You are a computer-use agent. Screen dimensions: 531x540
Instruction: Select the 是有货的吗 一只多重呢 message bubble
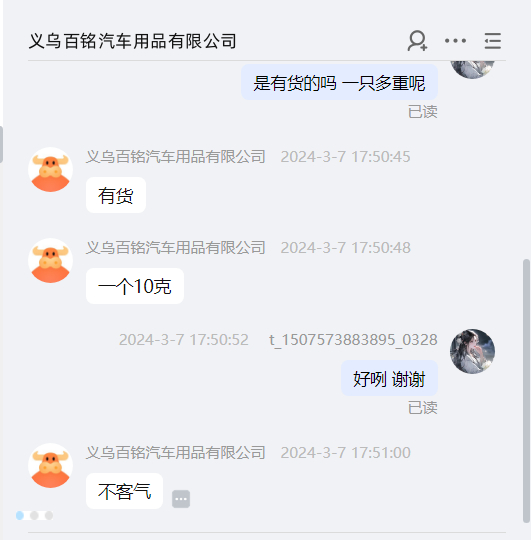[x=339, y=83]
